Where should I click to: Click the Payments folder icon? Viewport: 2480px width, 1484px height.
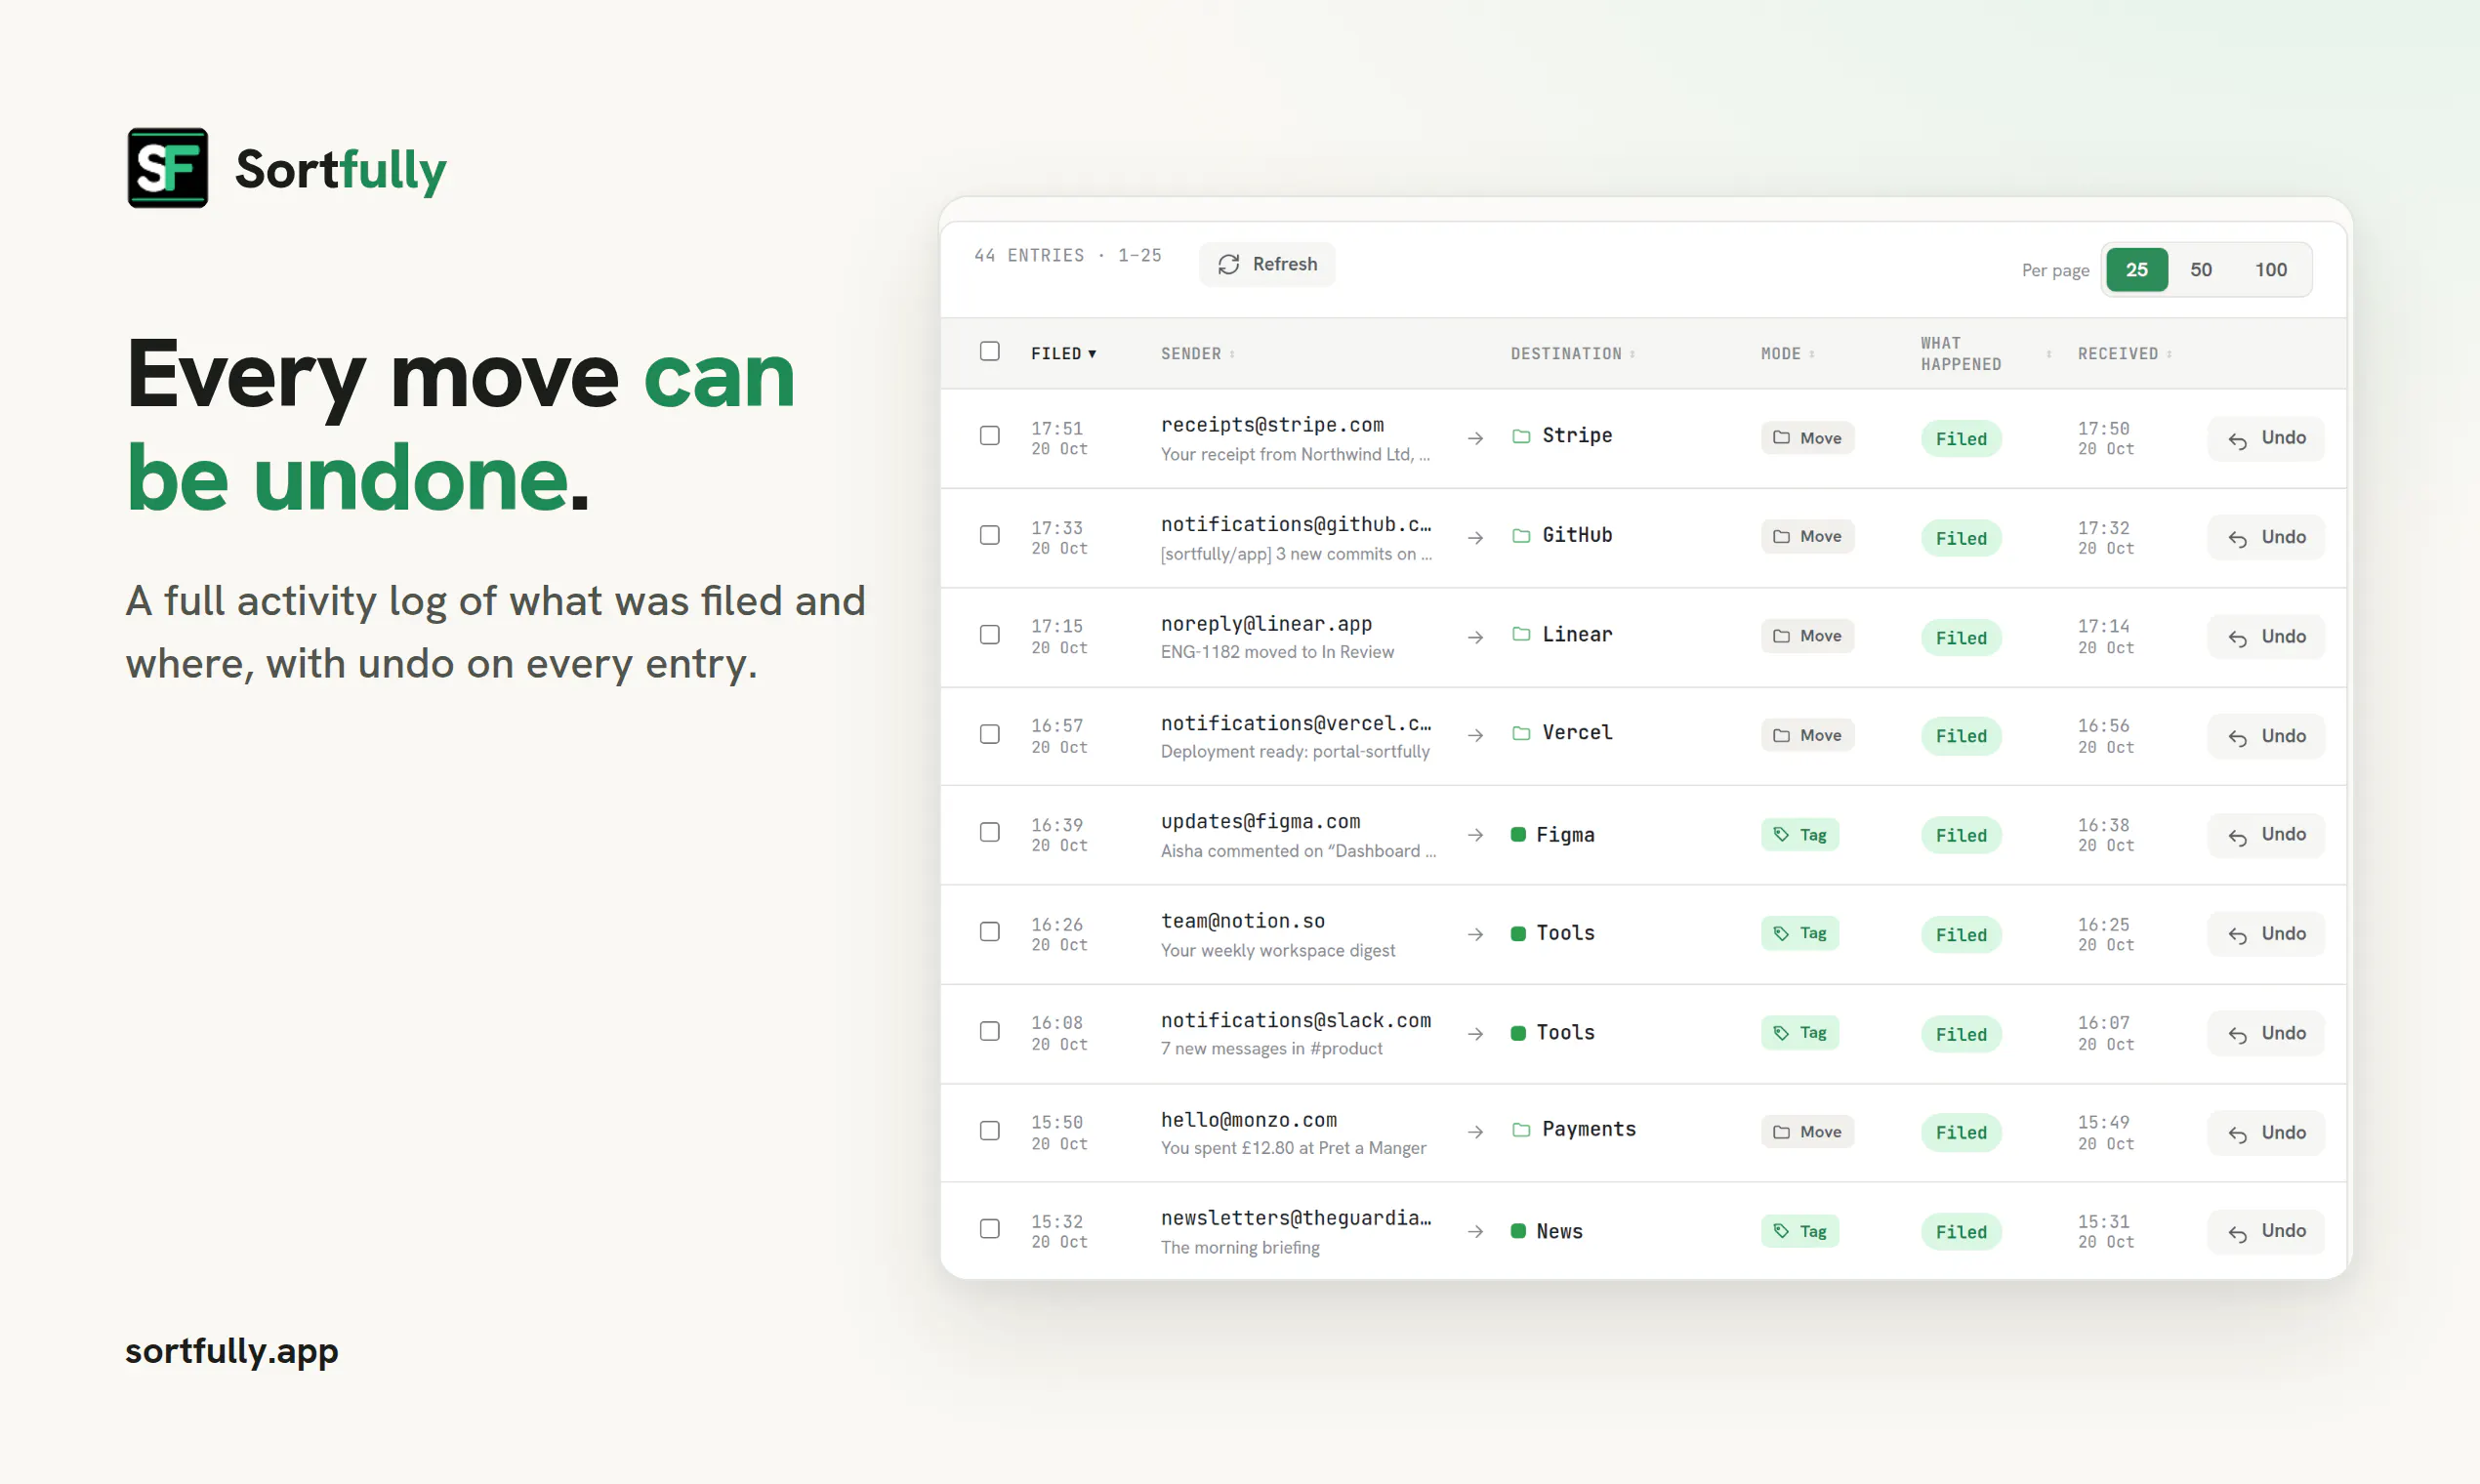tap(1520, 1129)
